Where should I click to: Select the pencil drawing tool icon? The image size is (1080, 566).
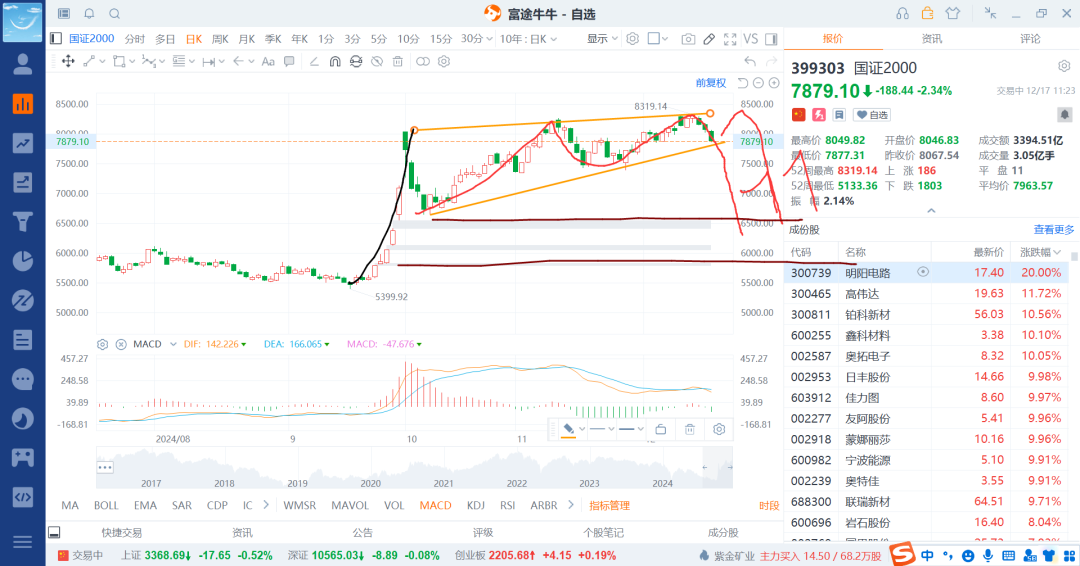click(709, 39)
